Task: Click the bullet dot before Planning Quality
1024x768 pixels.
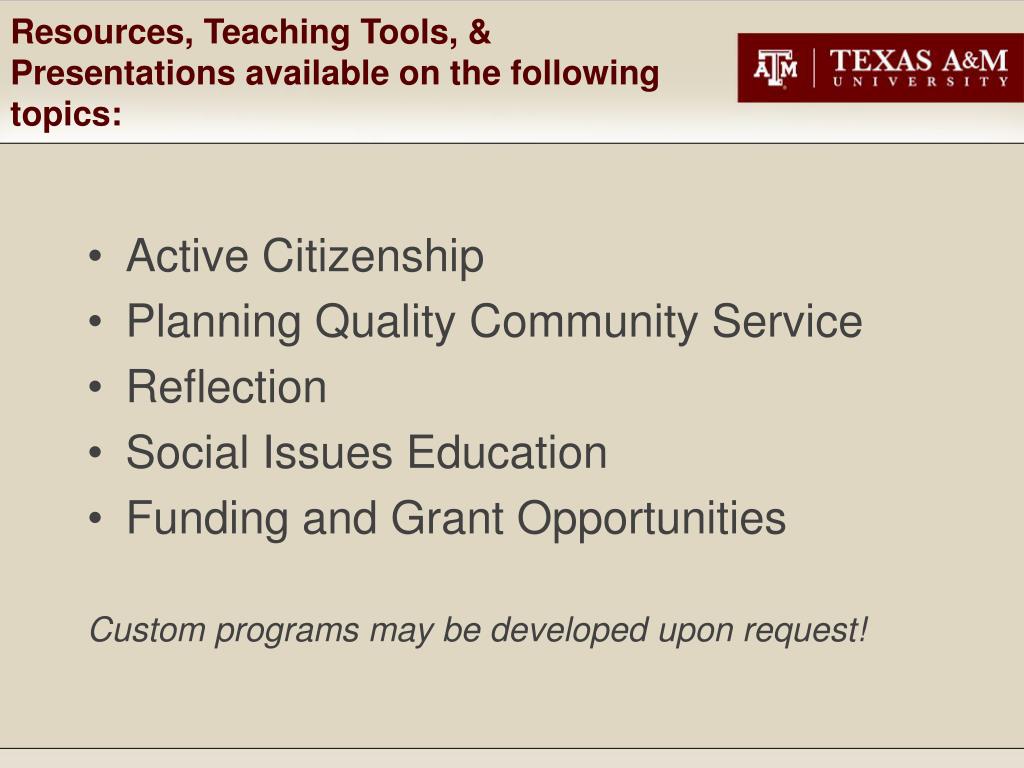Action: [95, 321]
